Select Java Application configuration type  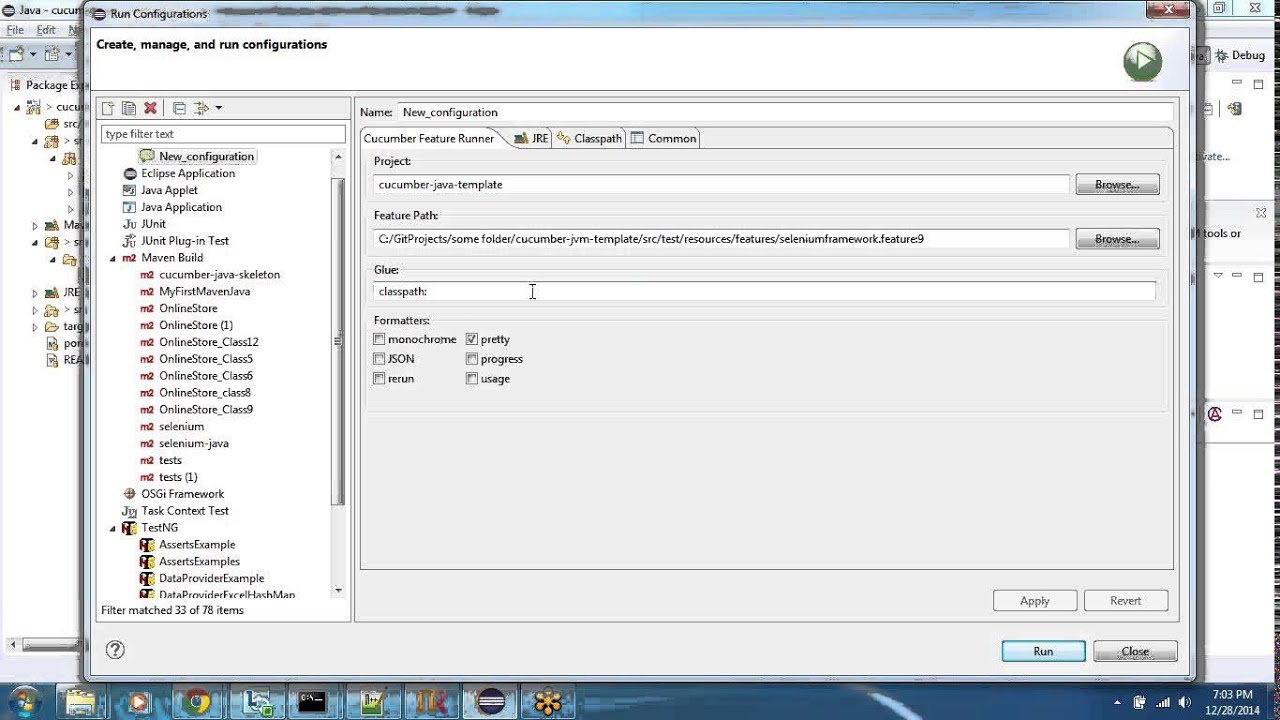pyautogui.click(x=181, y=207)
